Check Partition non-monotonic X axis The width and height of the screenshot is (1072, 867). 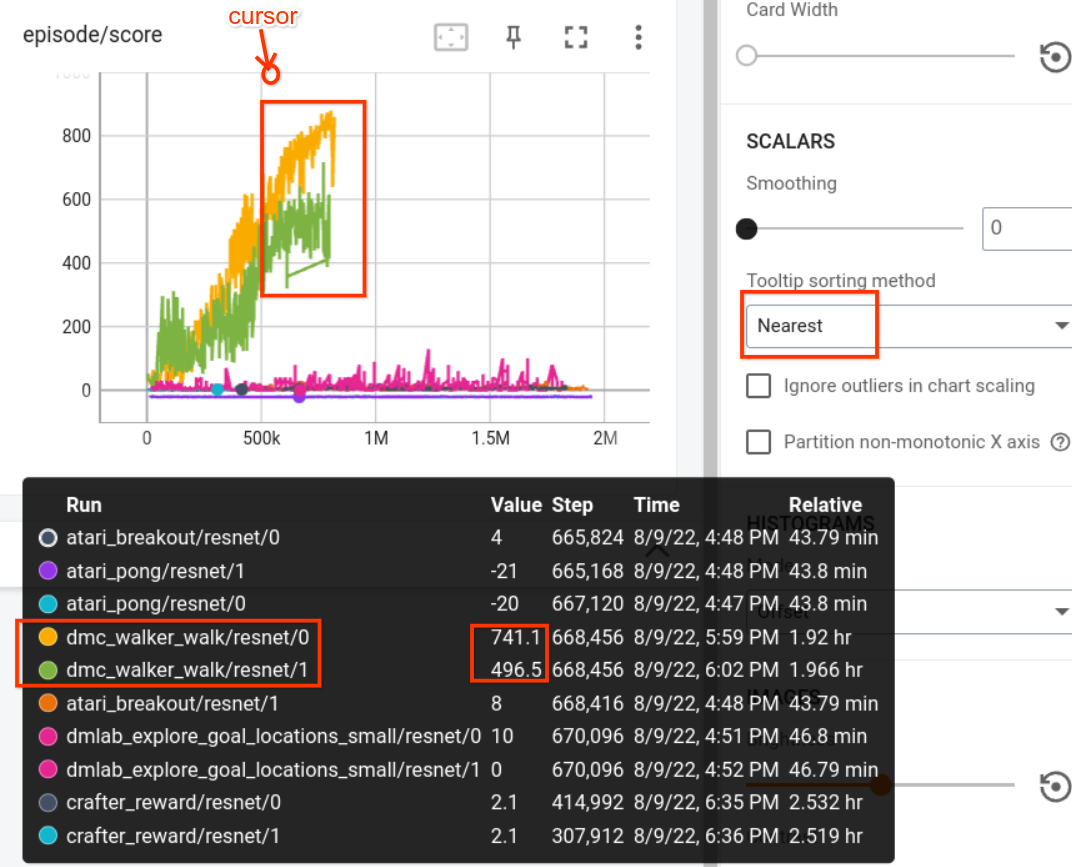[758, 442]
